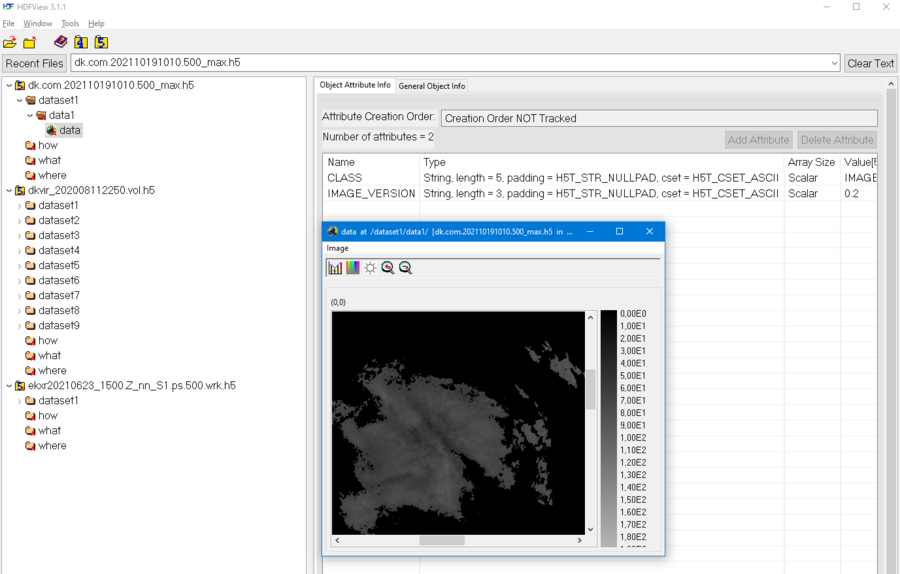Show the histogram chart in image window
This screenshot has width=900, height=574.
pos(335,268)
